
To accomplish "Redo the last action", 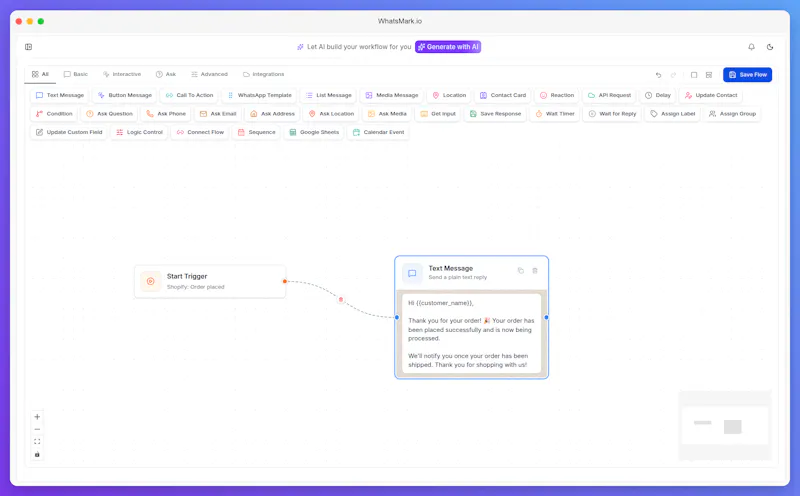I will tap(673, 75).
